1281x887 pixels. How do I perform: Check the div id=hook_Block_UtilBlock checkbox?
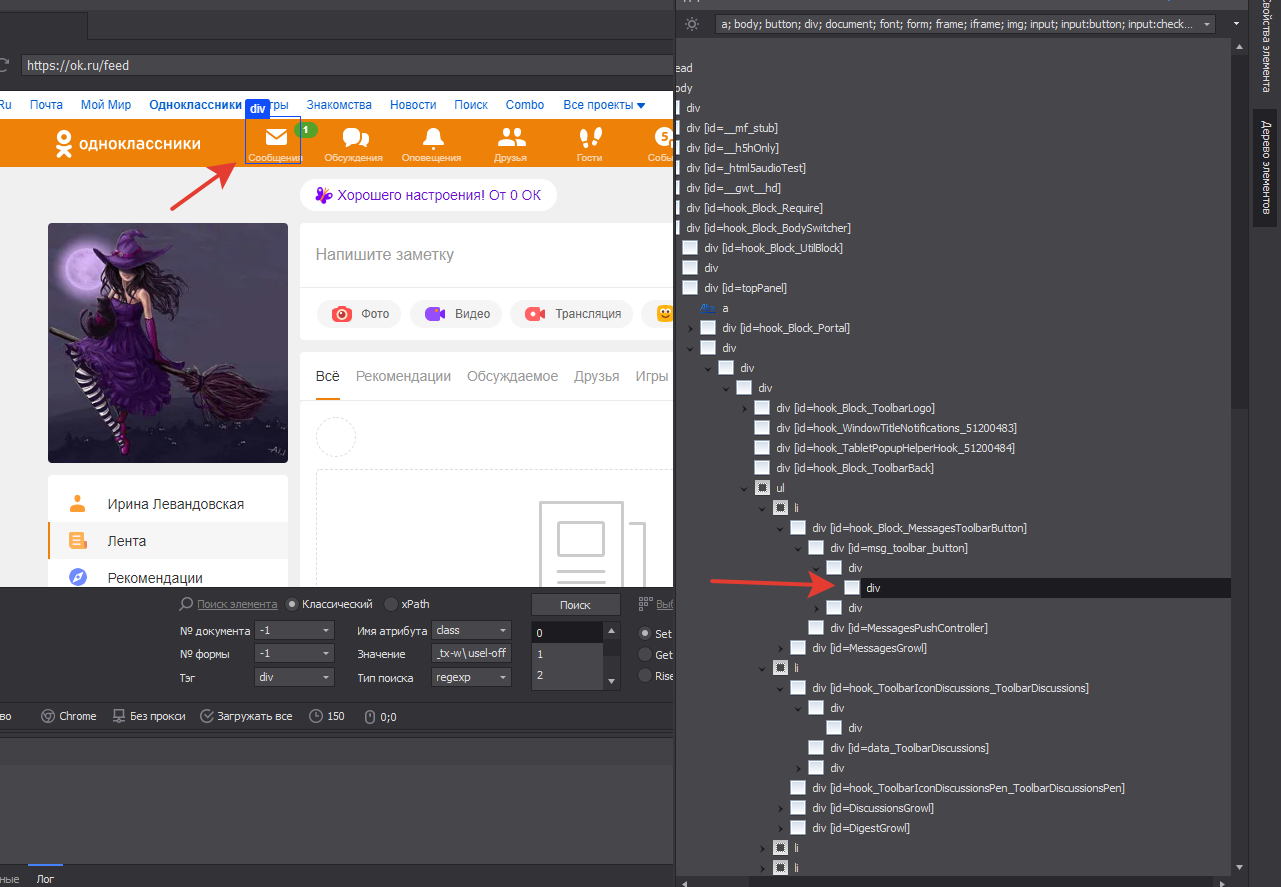pyautogui.click(x=690, y=248)
